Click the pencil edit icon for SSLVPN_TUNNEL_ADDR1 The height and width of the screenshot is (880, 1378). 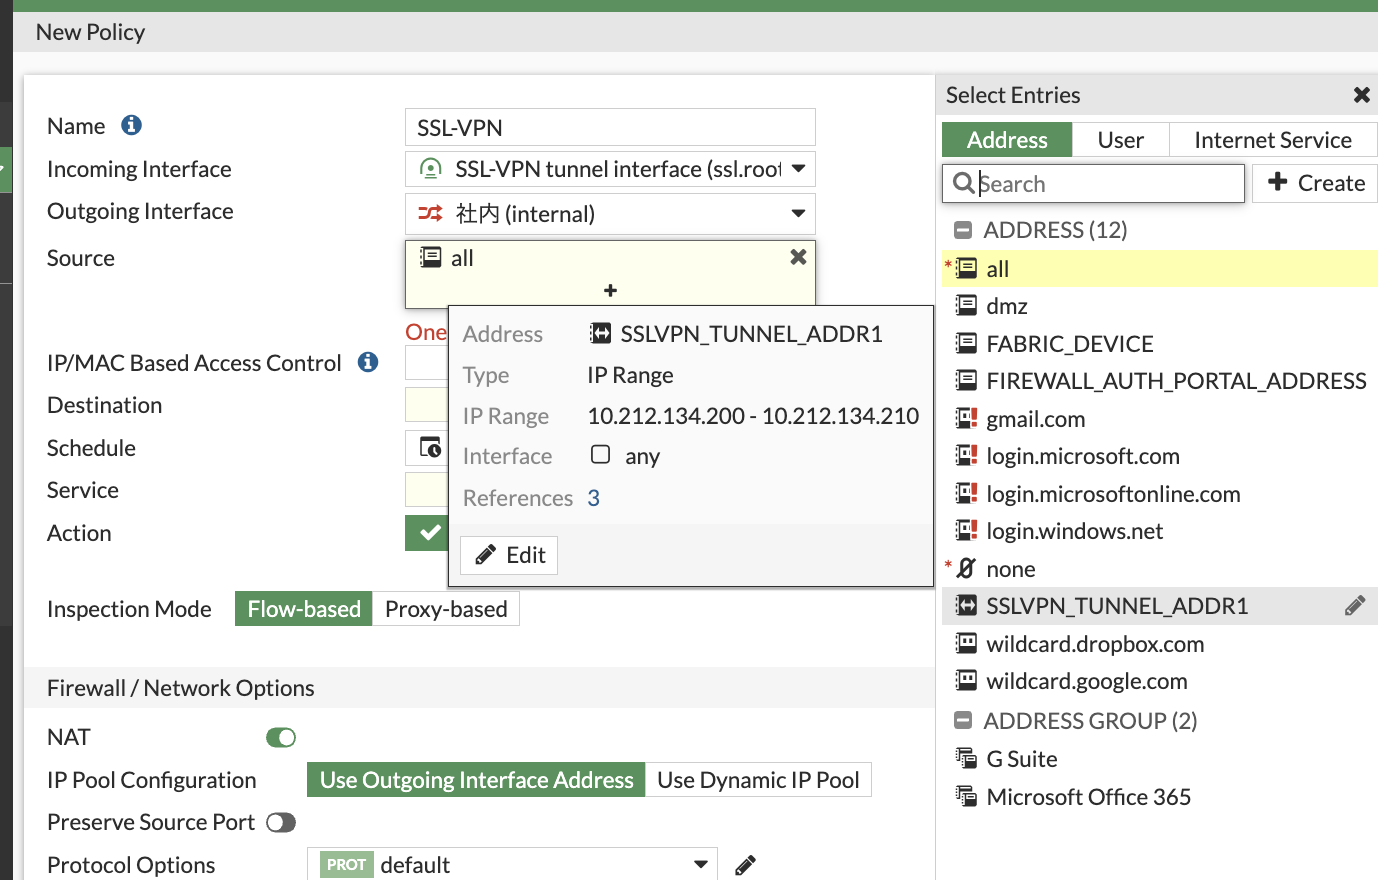pyautogui.click(x=1355, y=605)
